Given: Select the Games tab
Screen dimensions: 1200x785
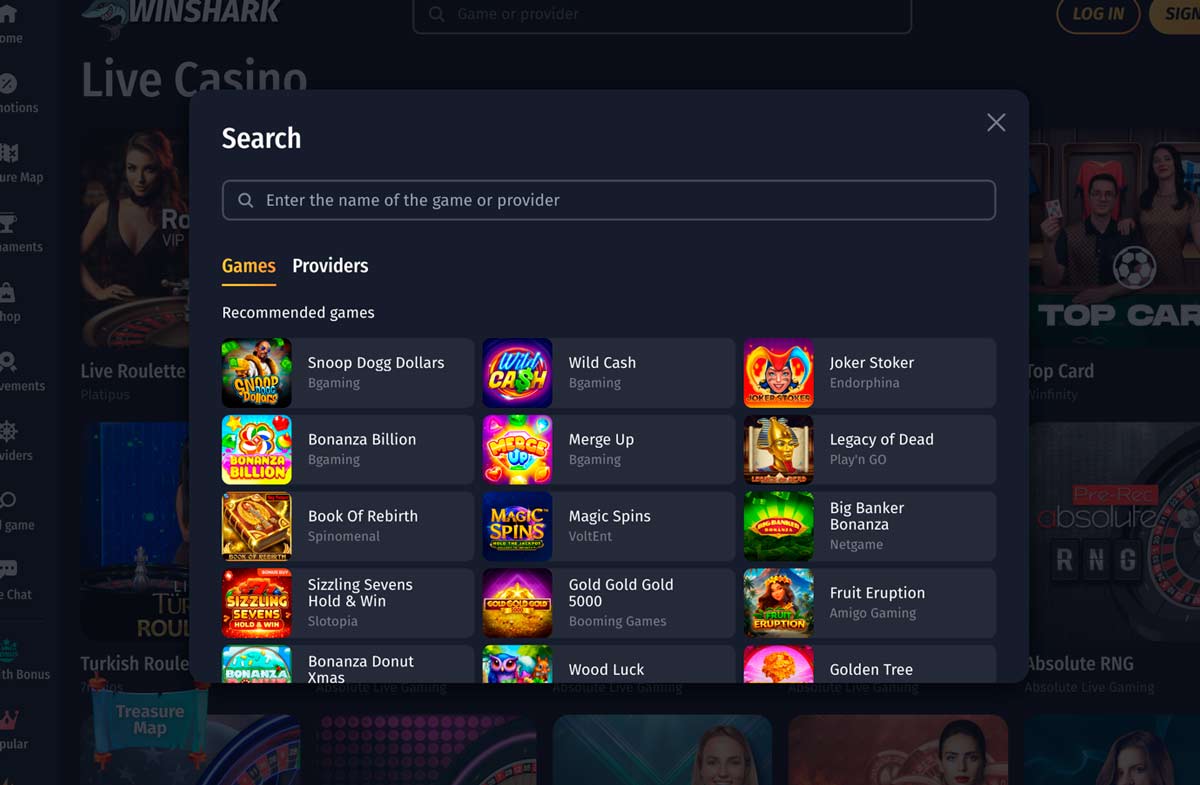Looking at the screenshot, I should click(x=249, y=266).
